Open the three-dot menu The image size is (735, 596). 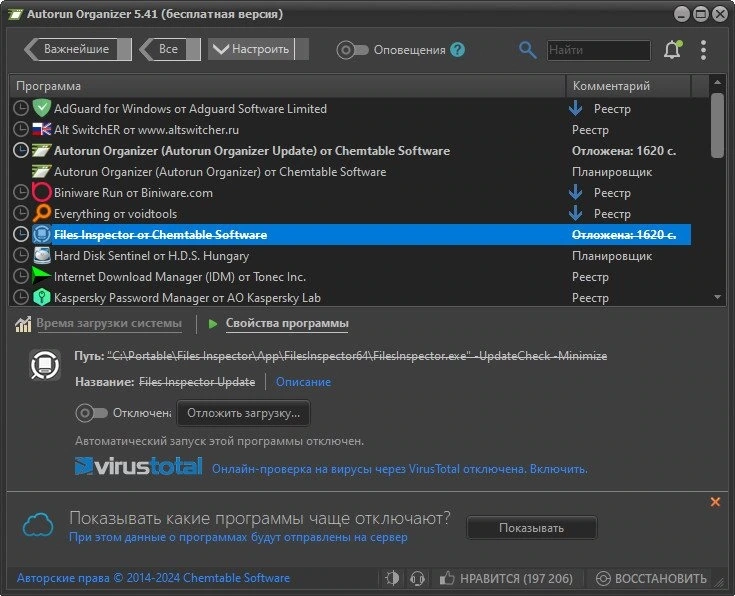(703, 50)
